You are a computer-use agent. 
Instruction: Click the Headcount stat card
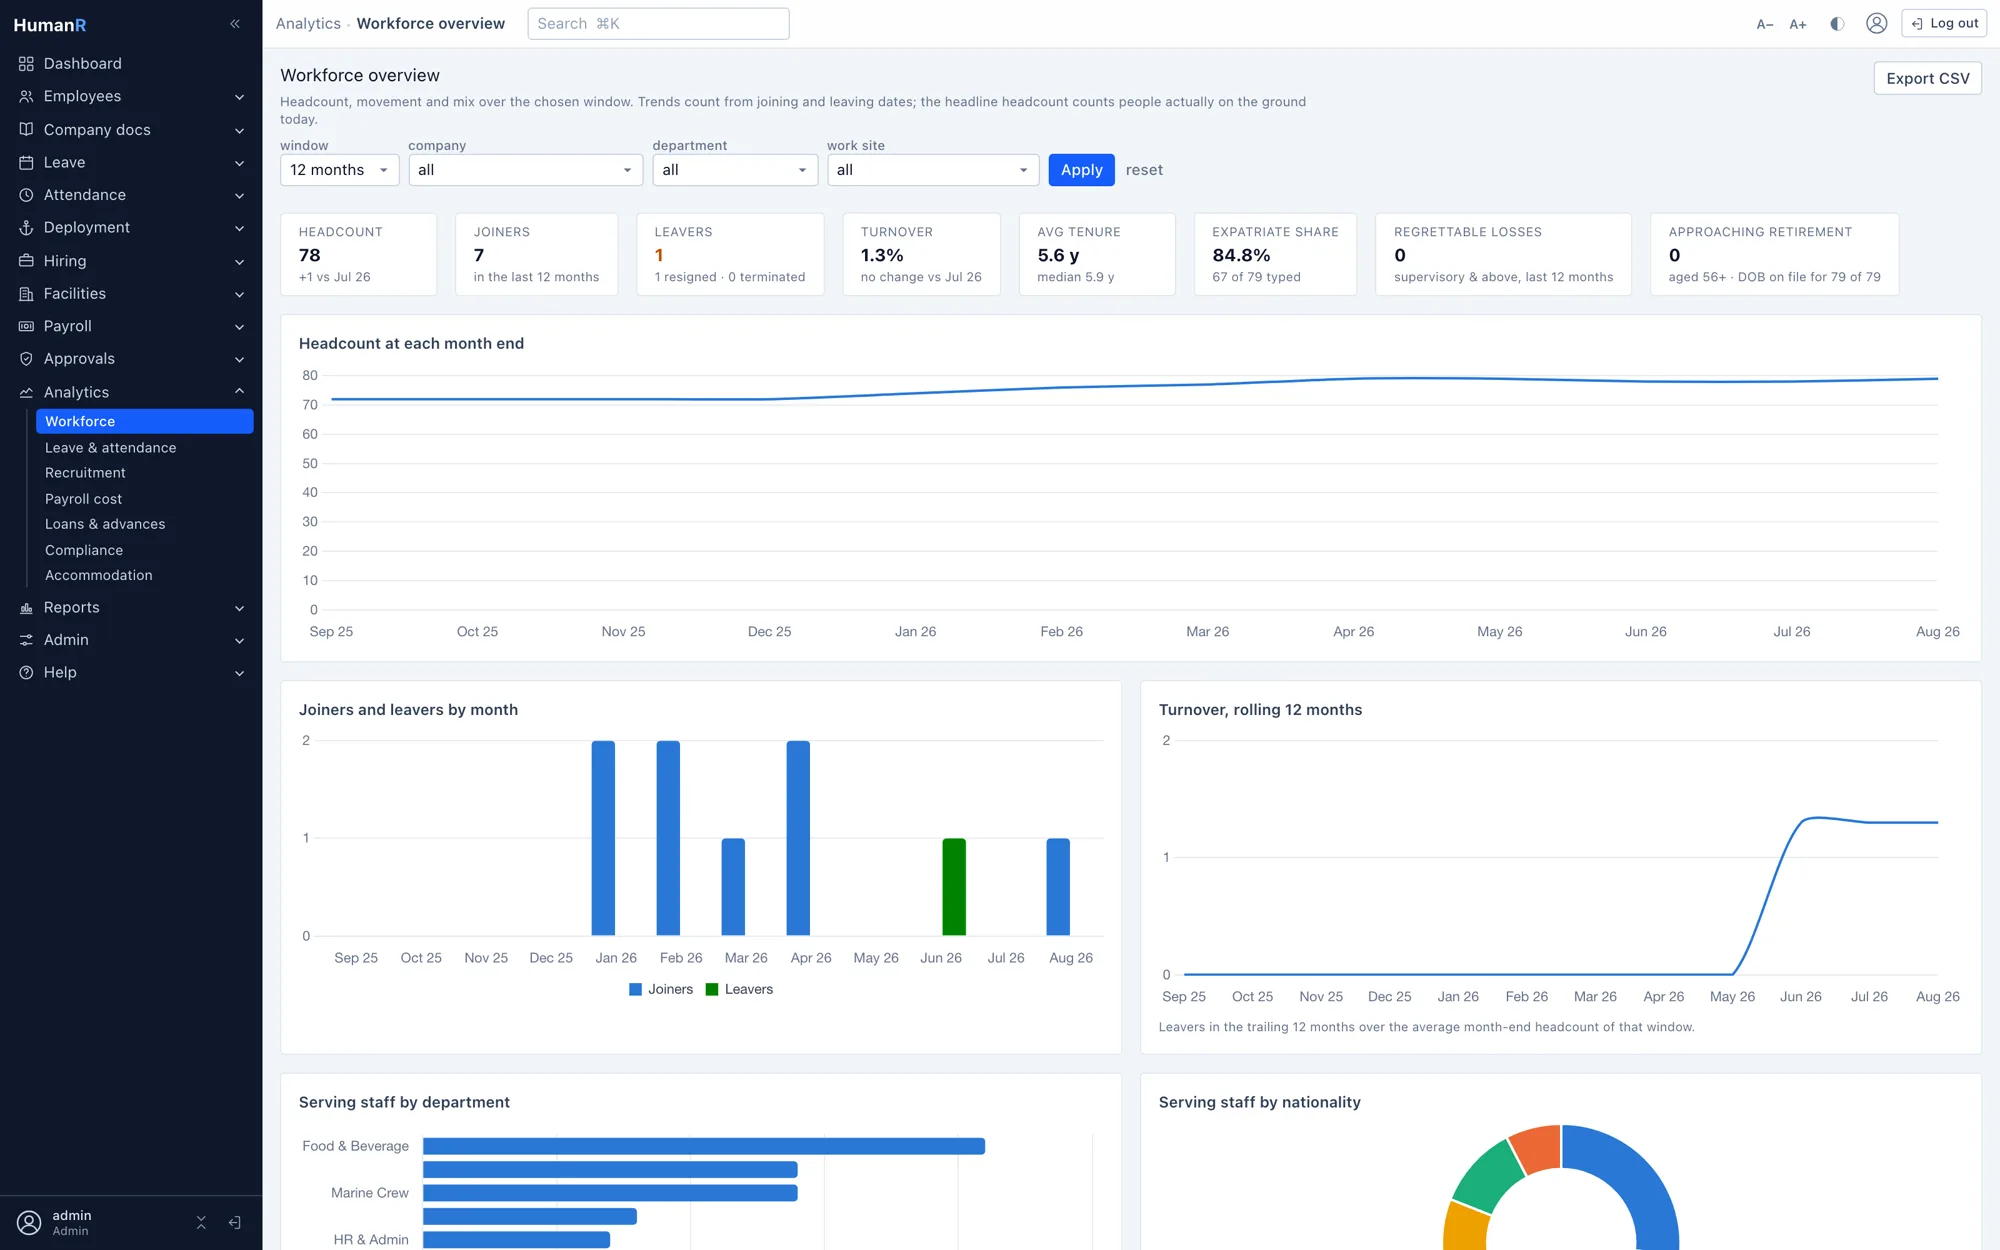[358, 254]
